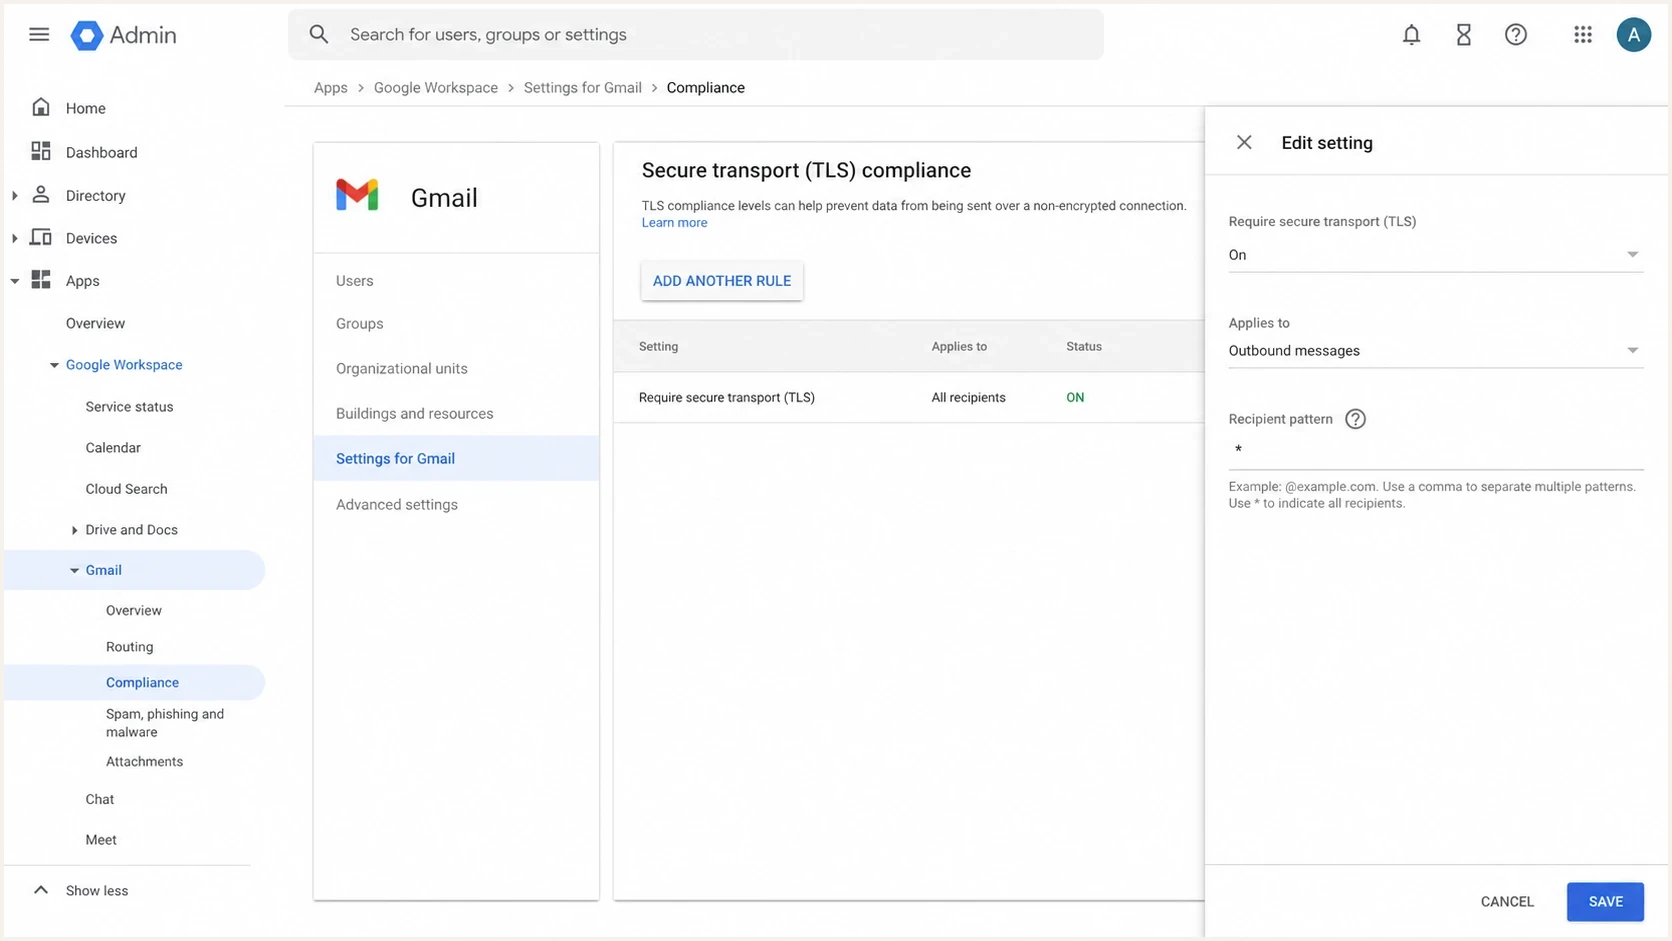This screenshot has width=1672, height=941.
Task: Click the Devices icon in sidebar
Action: (x=41, y=237)
